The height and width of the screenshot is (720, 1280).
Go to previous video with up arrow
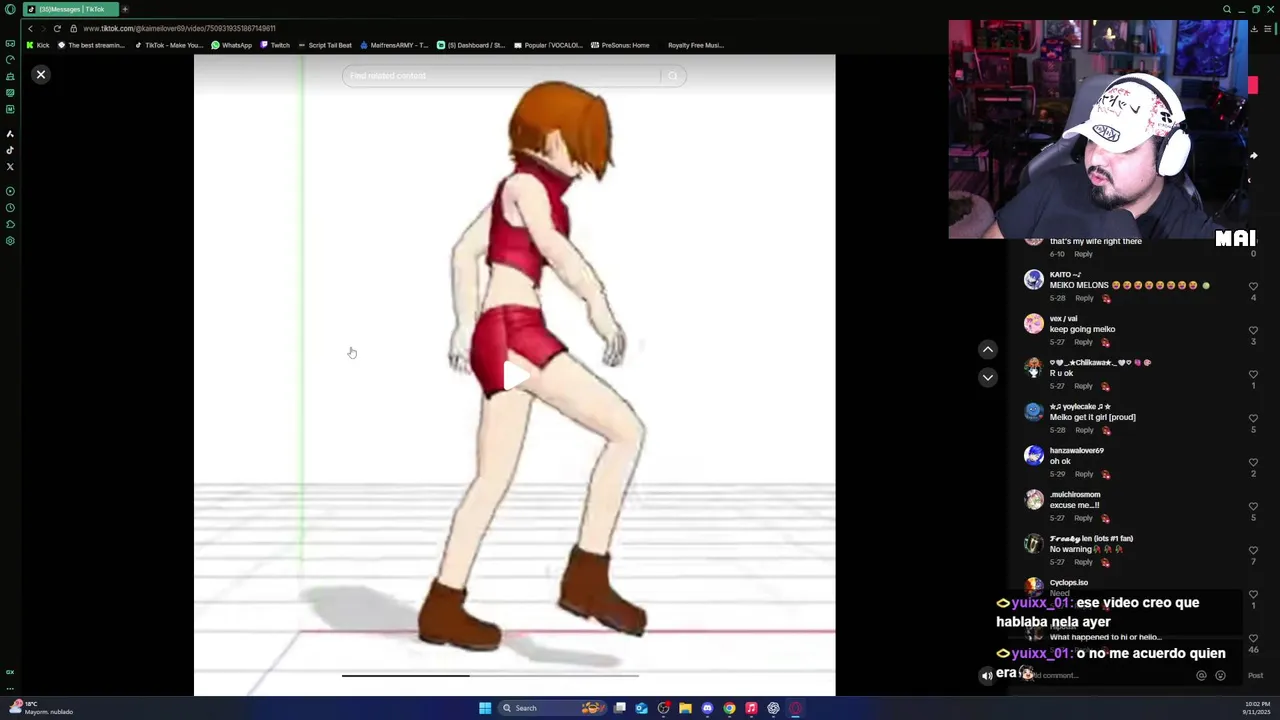pos(988,349)
